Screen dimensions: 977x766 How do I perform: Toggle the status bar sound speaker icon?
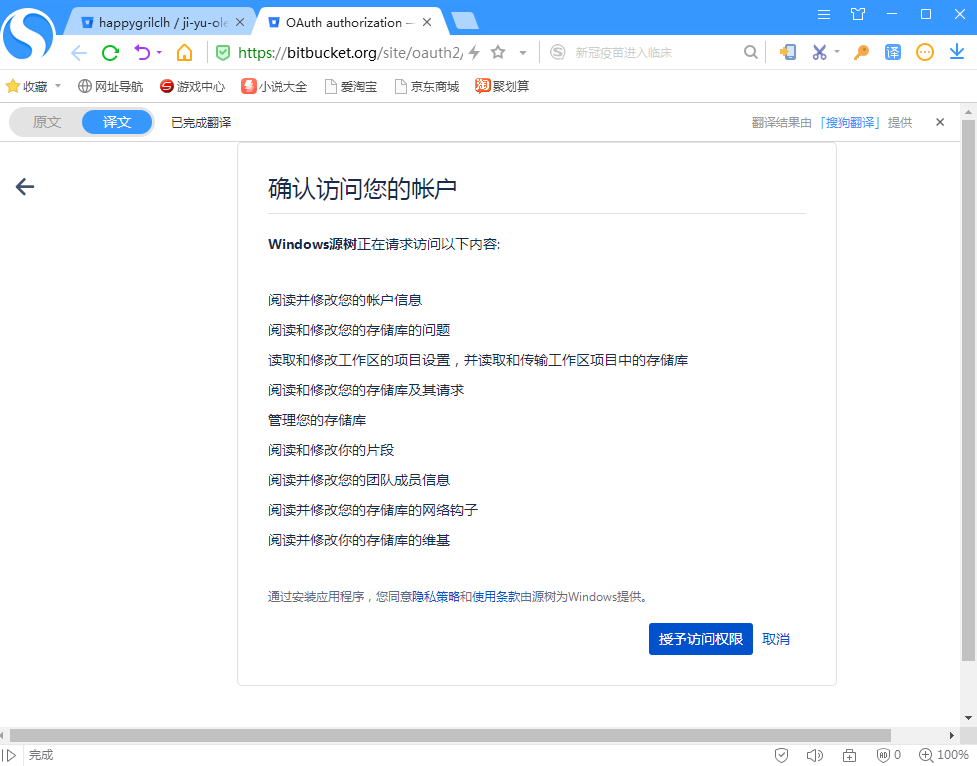814,755
